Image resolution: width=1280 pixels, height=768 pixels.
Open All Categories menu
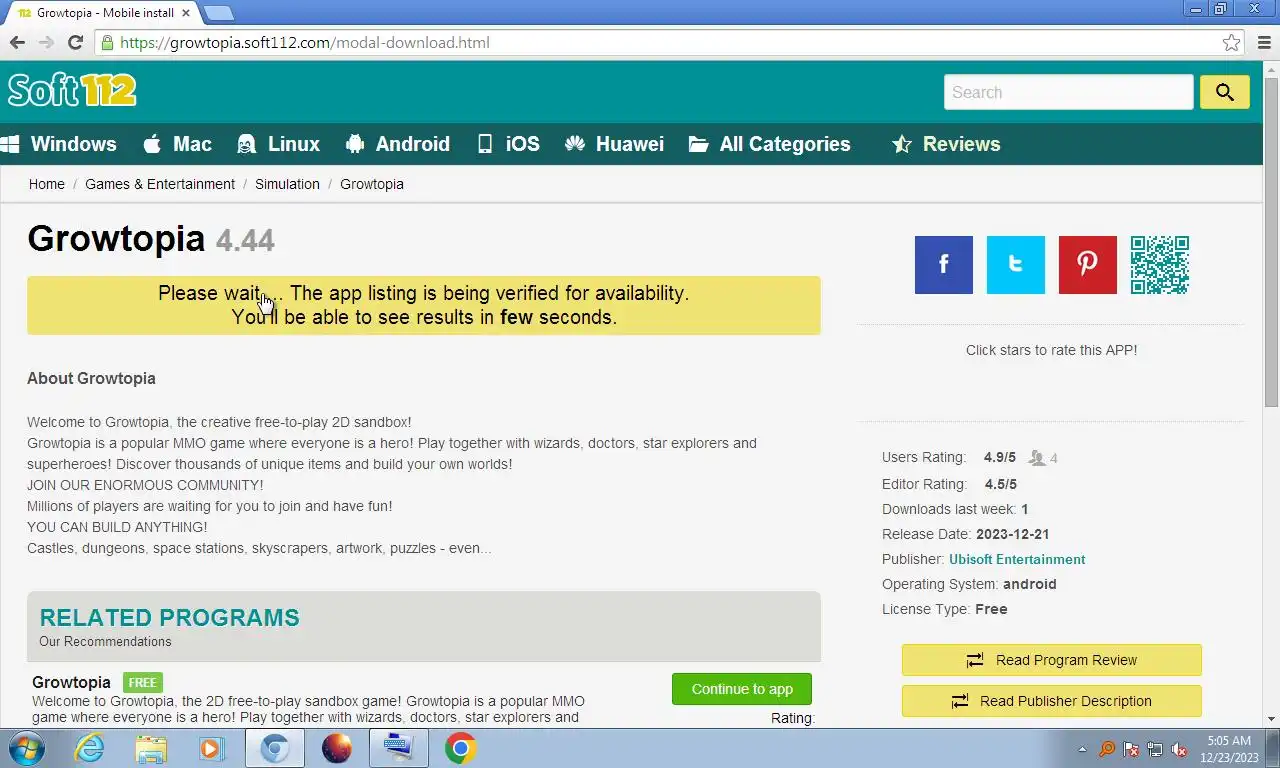coord(770,144)
